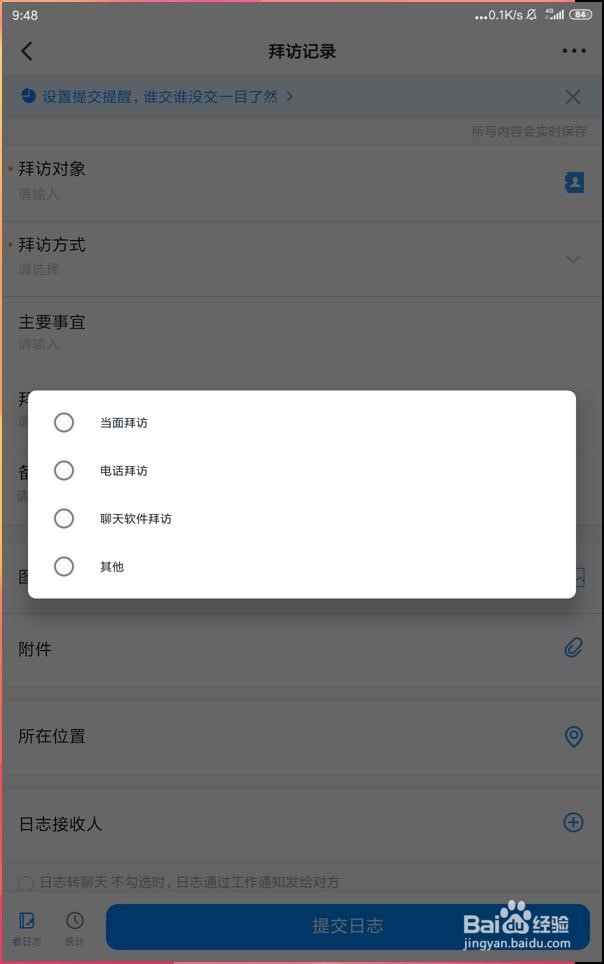The height and width of the screenshot is (964, 604).
Task: Tap the attachment paperclip icon
Action: coord(573,648)
